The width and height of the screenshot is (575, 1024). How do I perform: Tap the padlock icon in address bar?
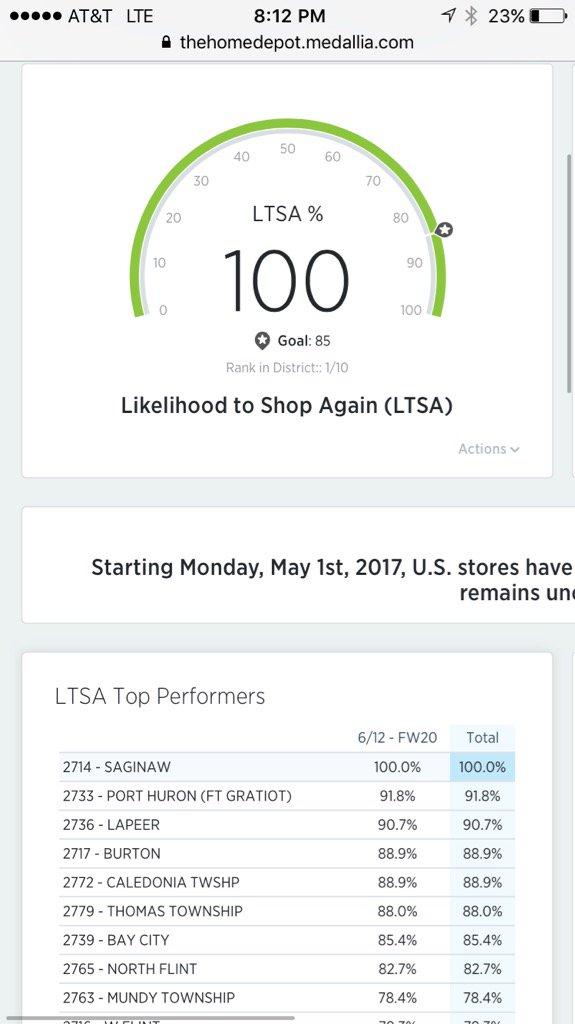[x=166, y=43]
